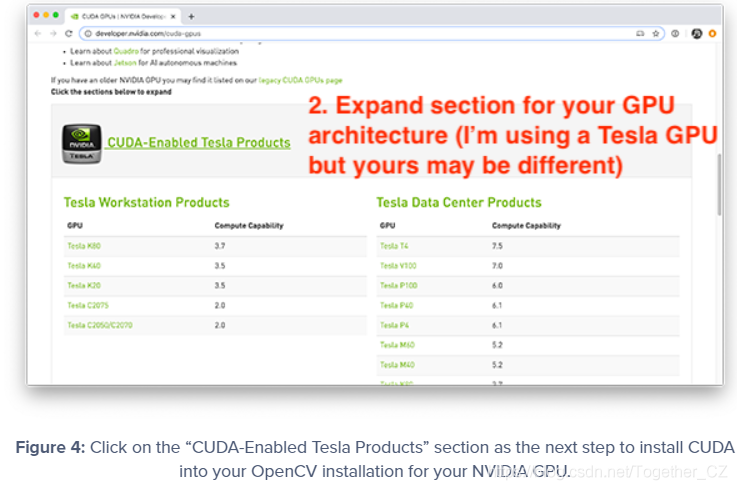Image resolution: width=737 pixels, height=490 pixels.
Task: Select the Tesla C2075 entry
Action: [x=87, y=305]
